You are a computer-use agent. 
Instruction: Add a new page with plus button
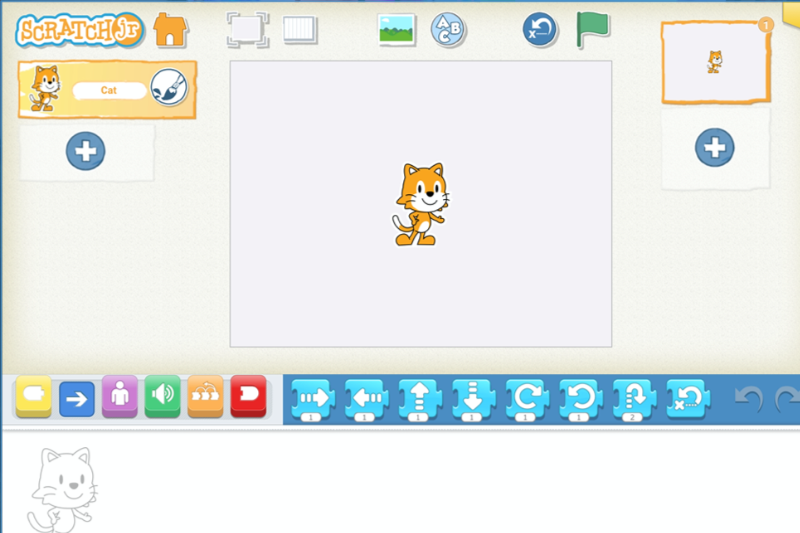tap(715, 147)
